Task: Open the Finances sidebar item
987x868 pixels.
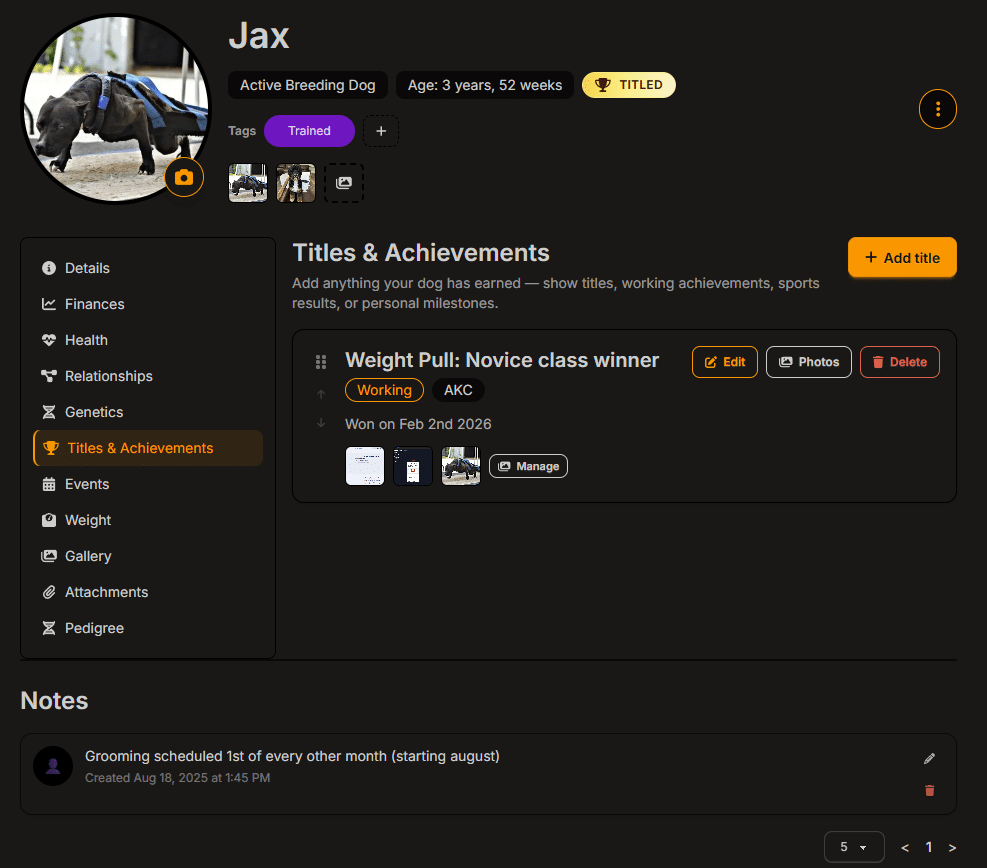Action: [94, 304]
